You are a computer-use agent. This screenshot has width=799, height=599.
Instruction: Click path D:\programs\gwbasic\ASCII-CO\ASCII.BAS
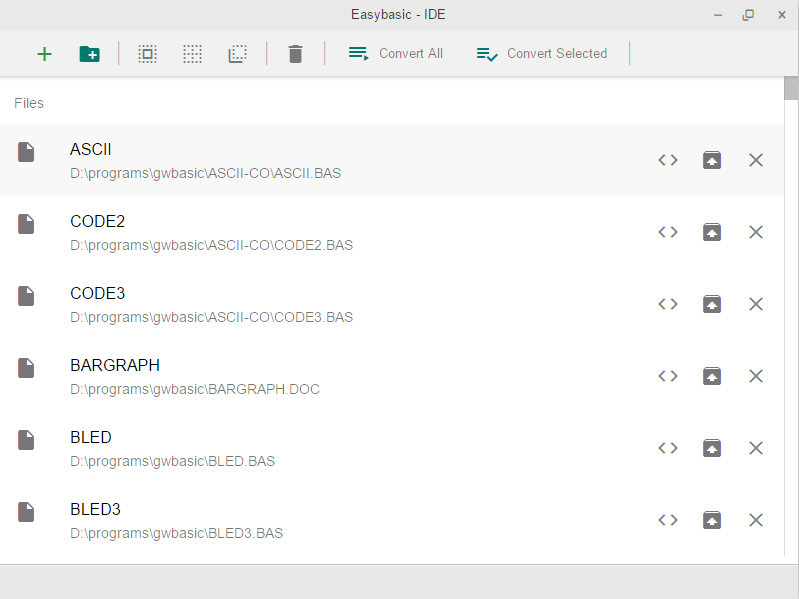[205, 173]
